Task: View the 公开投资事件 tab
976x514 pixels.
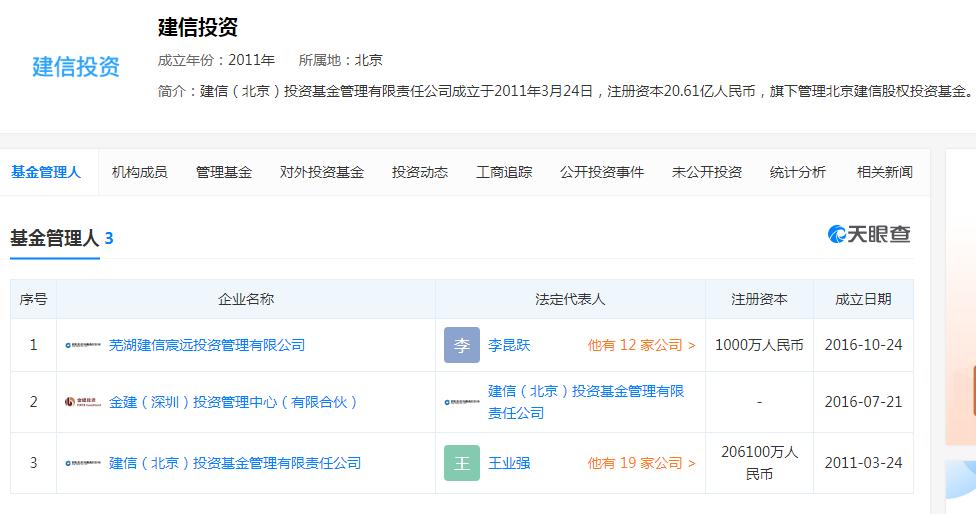Action: pos(601,172)
